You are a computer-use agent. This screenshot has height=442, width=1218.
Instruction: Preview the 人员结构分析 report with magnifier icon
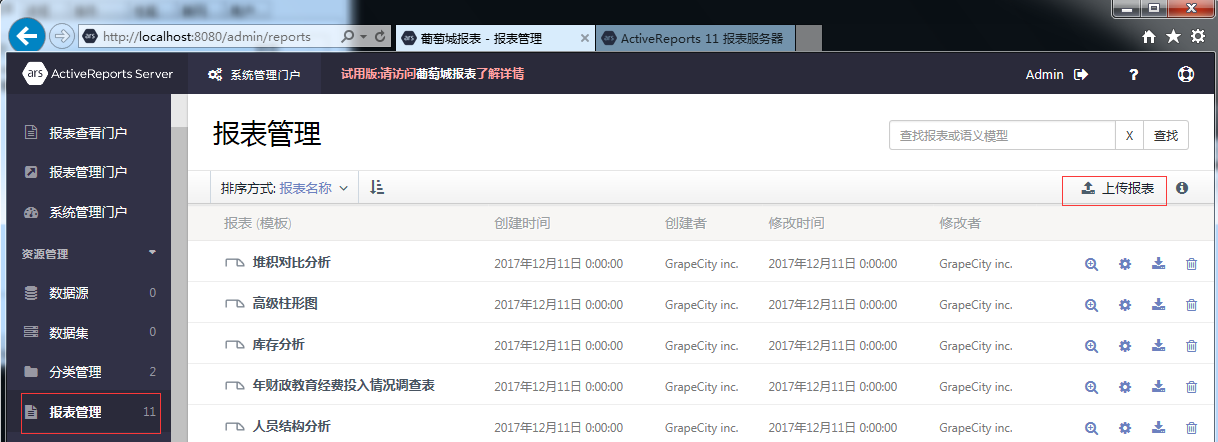[1091, 427]
